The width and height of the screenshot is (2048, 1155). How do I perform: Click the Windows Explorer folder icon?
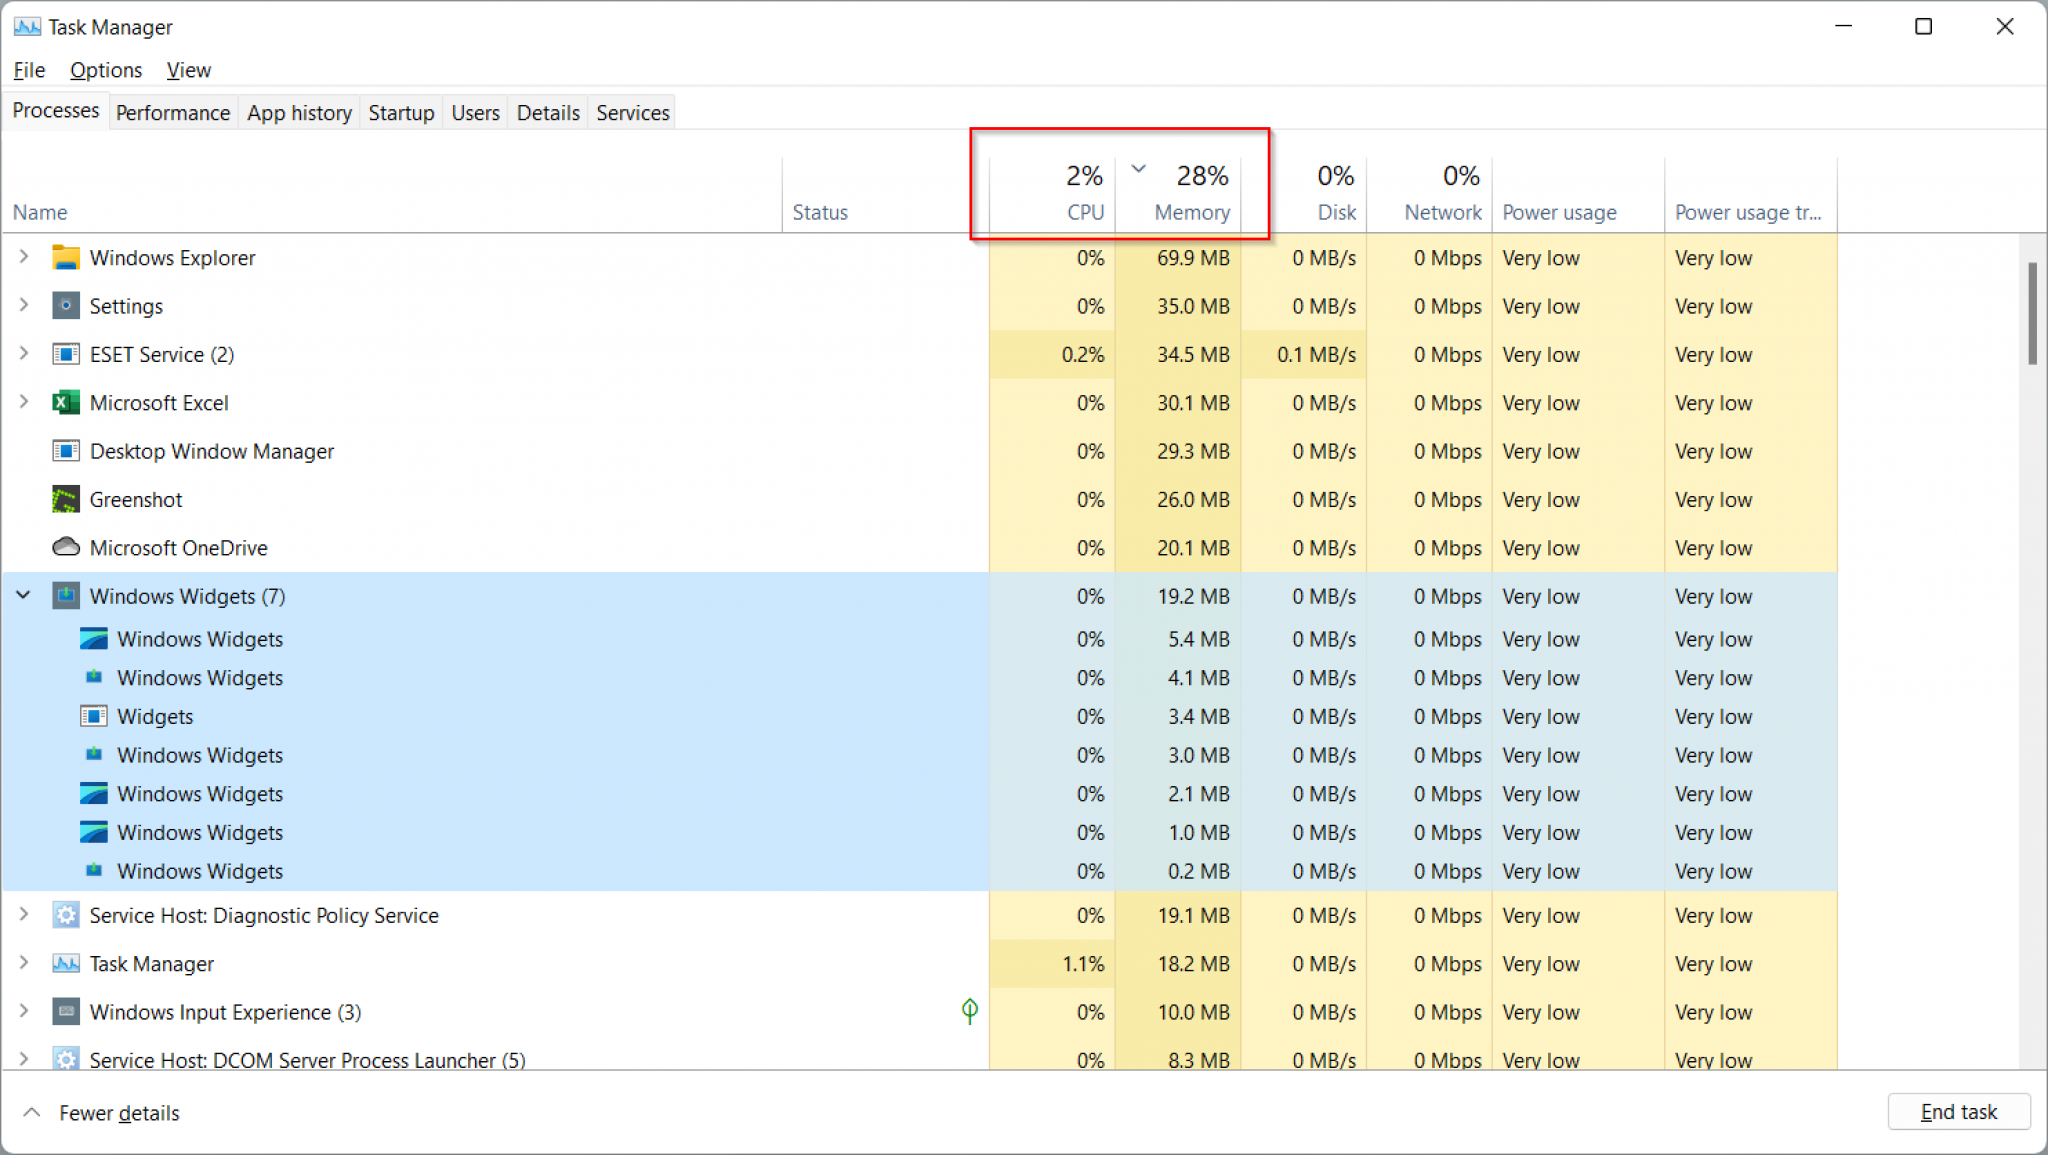coord(65,257)
